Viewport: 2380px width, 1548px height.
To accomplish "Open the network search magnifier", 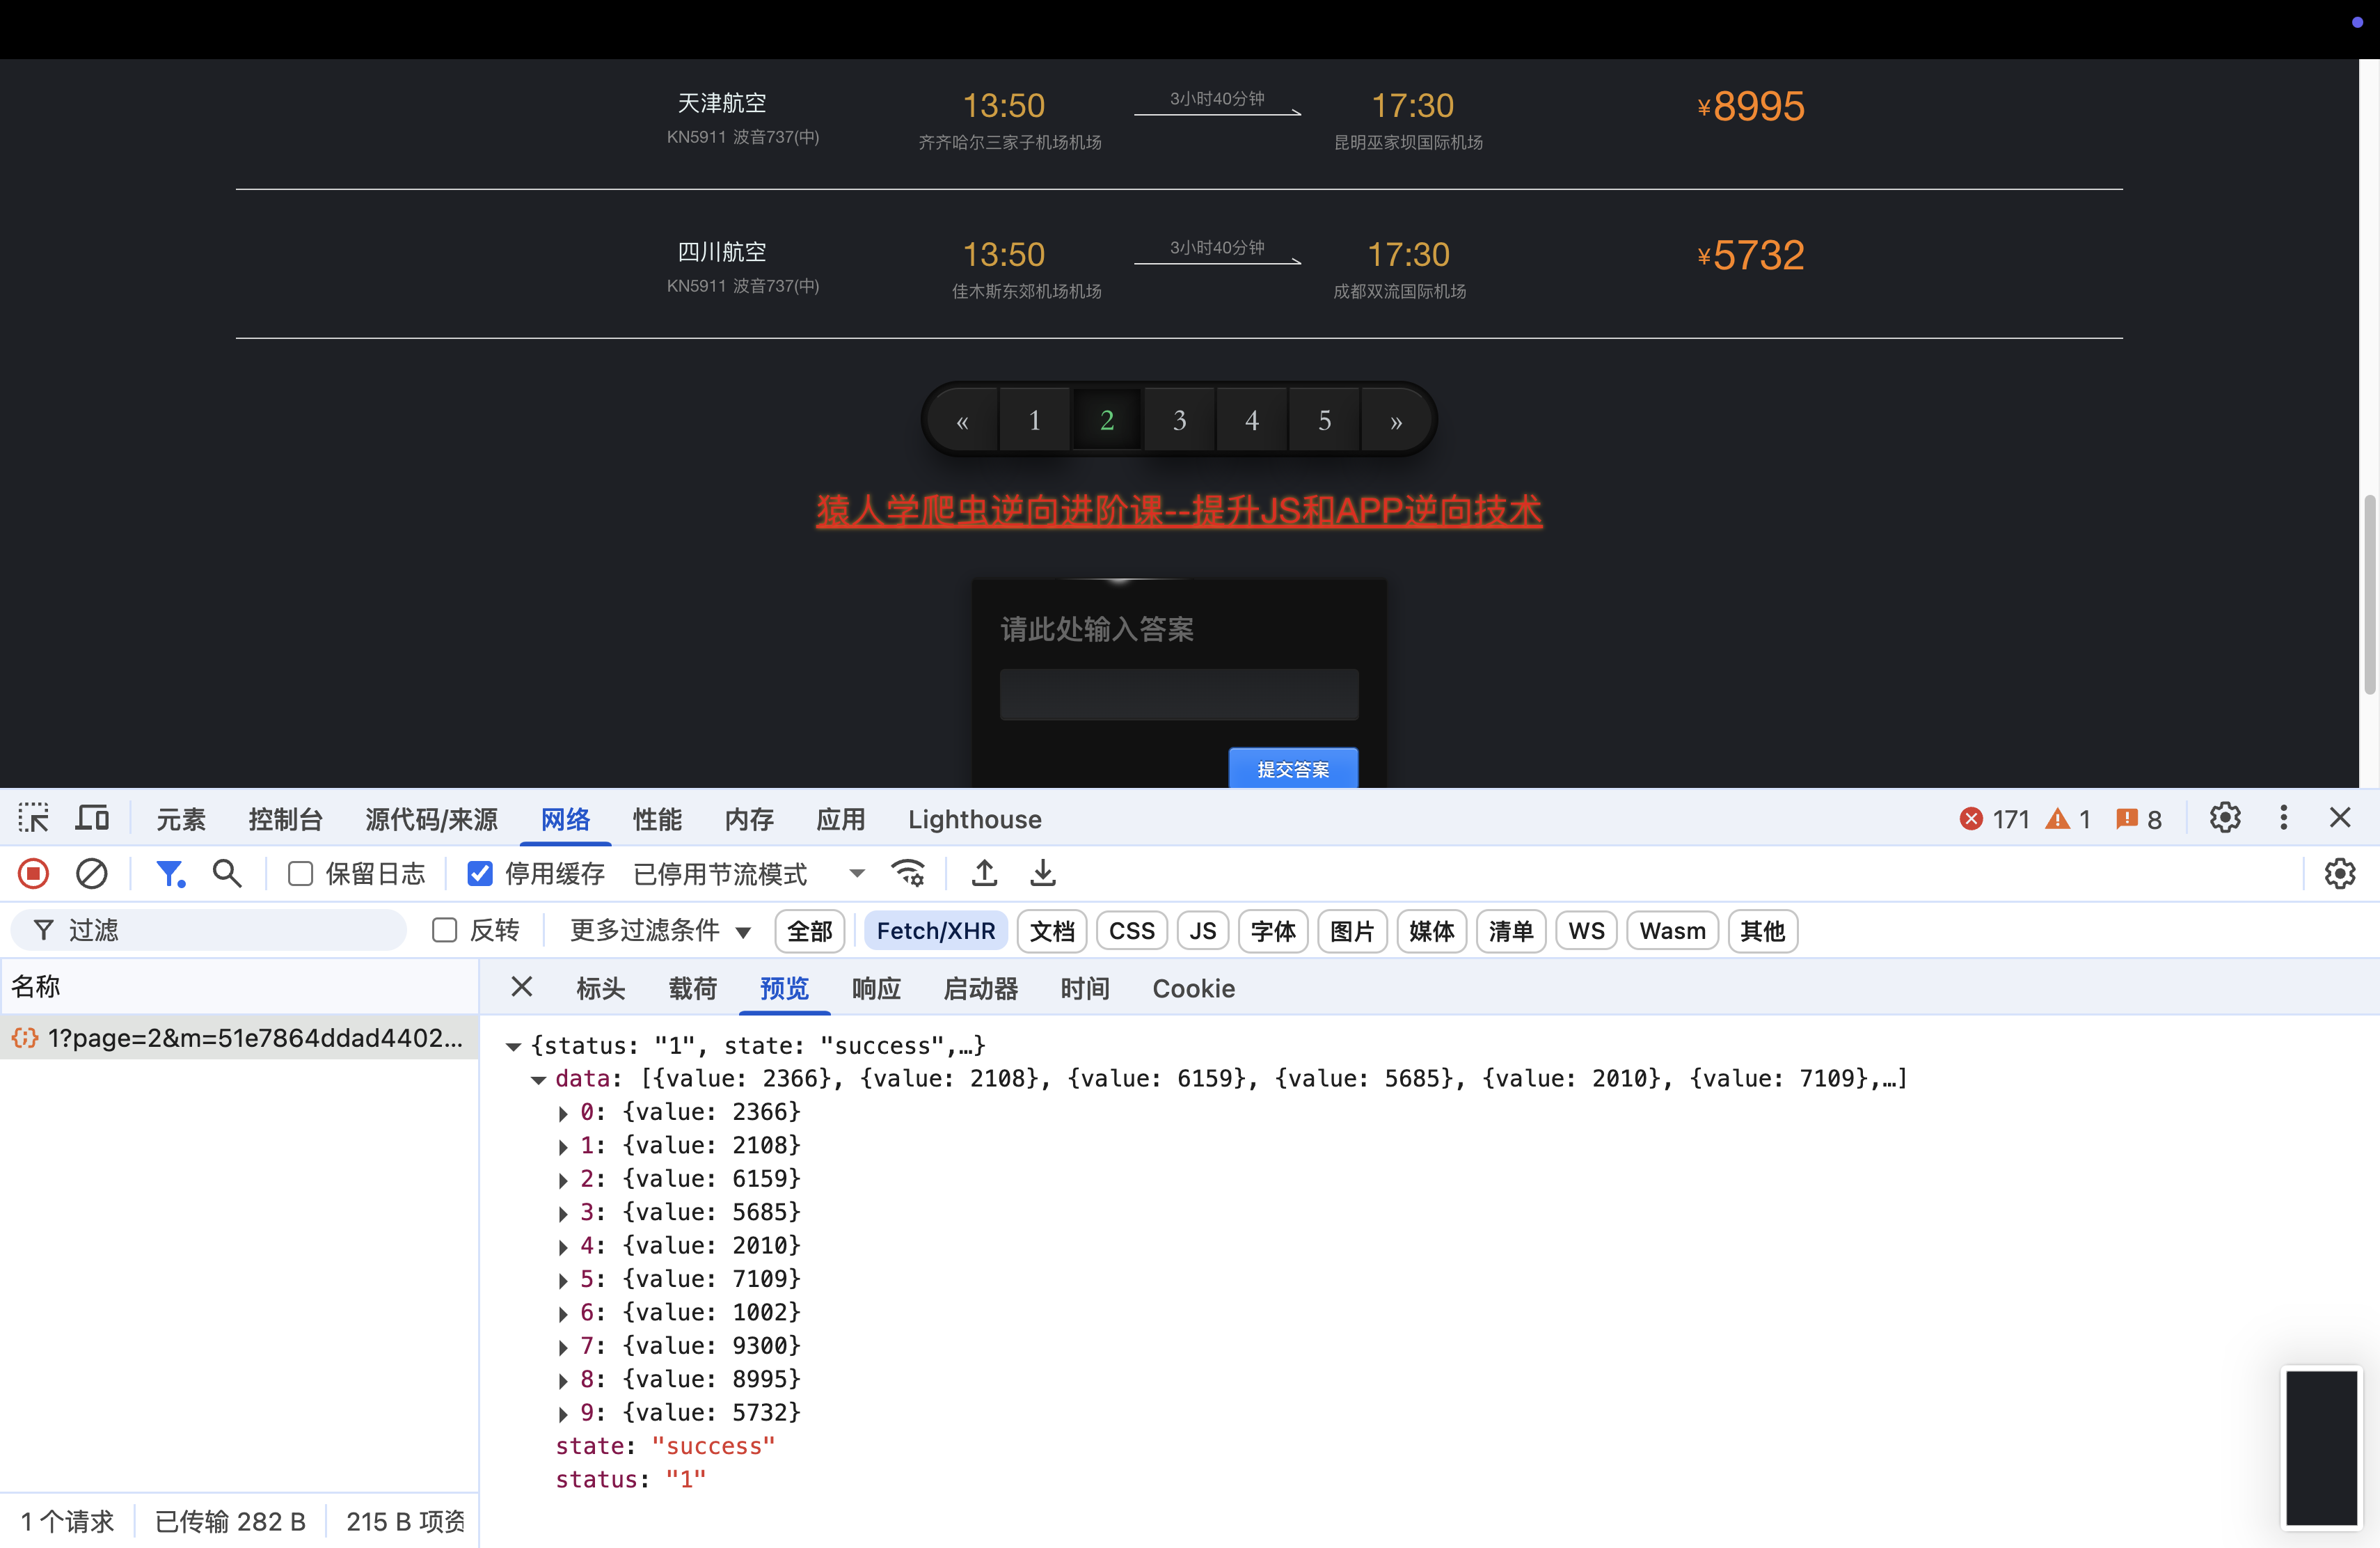I will [227, 873].
